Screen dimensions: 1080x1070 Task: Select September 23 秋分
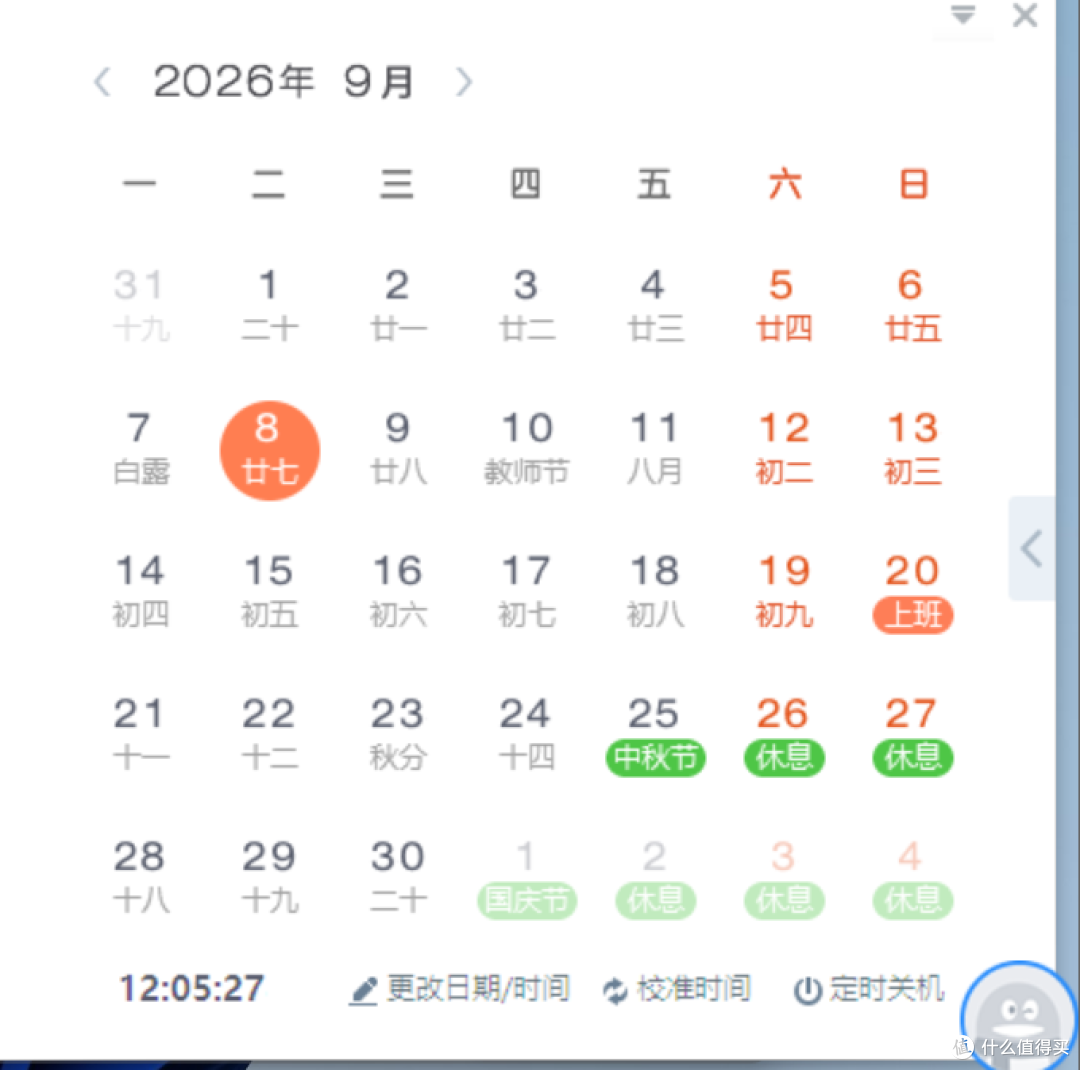398,734
